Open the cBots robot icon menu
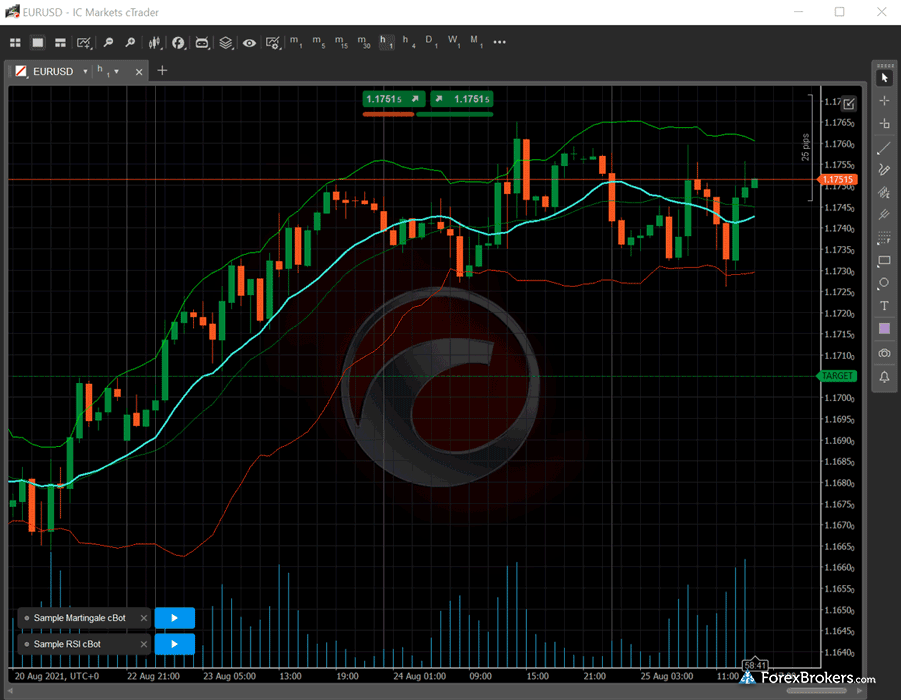 click(202, 43)
